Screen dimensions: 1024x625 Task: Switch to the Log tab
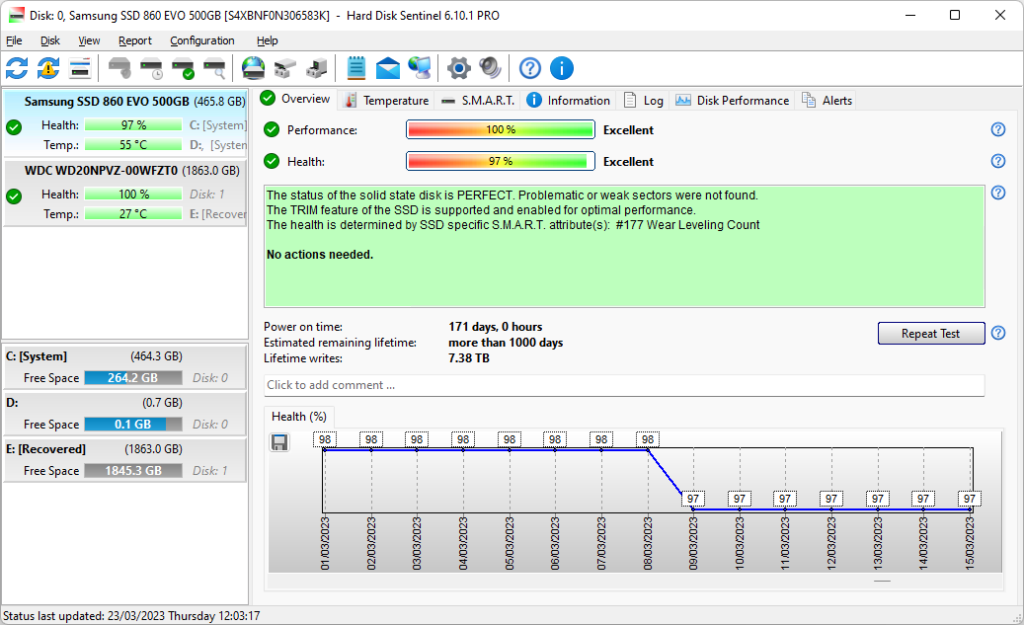(643, 101)
